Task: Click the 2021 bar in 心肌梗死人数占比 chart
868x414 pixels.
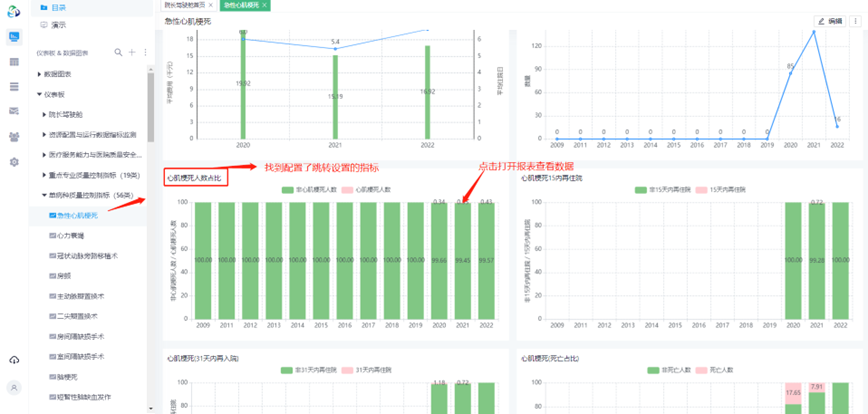Action: pos(463,261)
